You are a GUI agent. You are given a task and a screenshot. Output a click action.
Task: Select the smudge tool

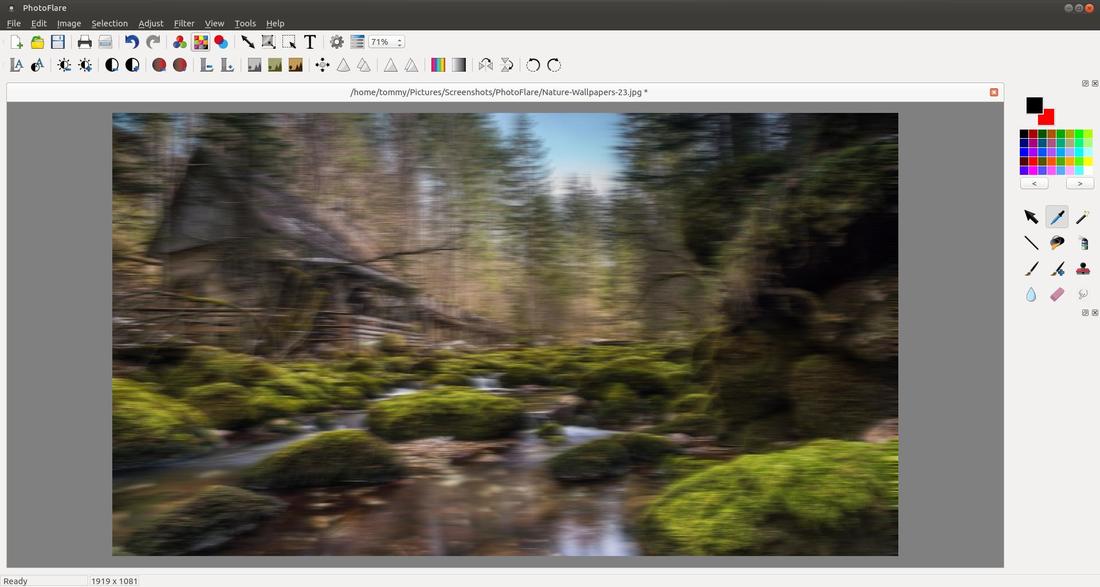click(x=1082, y=295)
